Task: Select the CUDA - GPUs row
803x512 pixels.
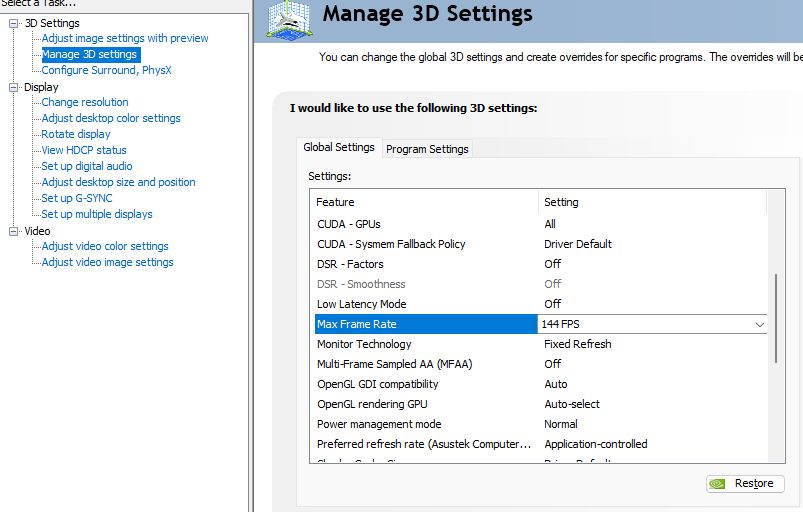Action: 540,224
